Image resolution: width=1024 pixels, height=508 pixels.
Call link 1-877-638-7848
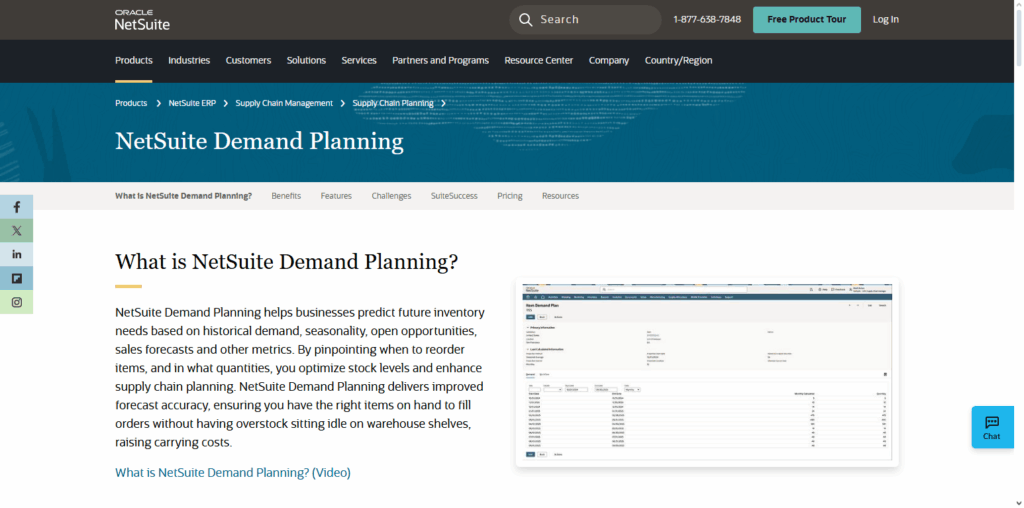click(x=707, y=20)
